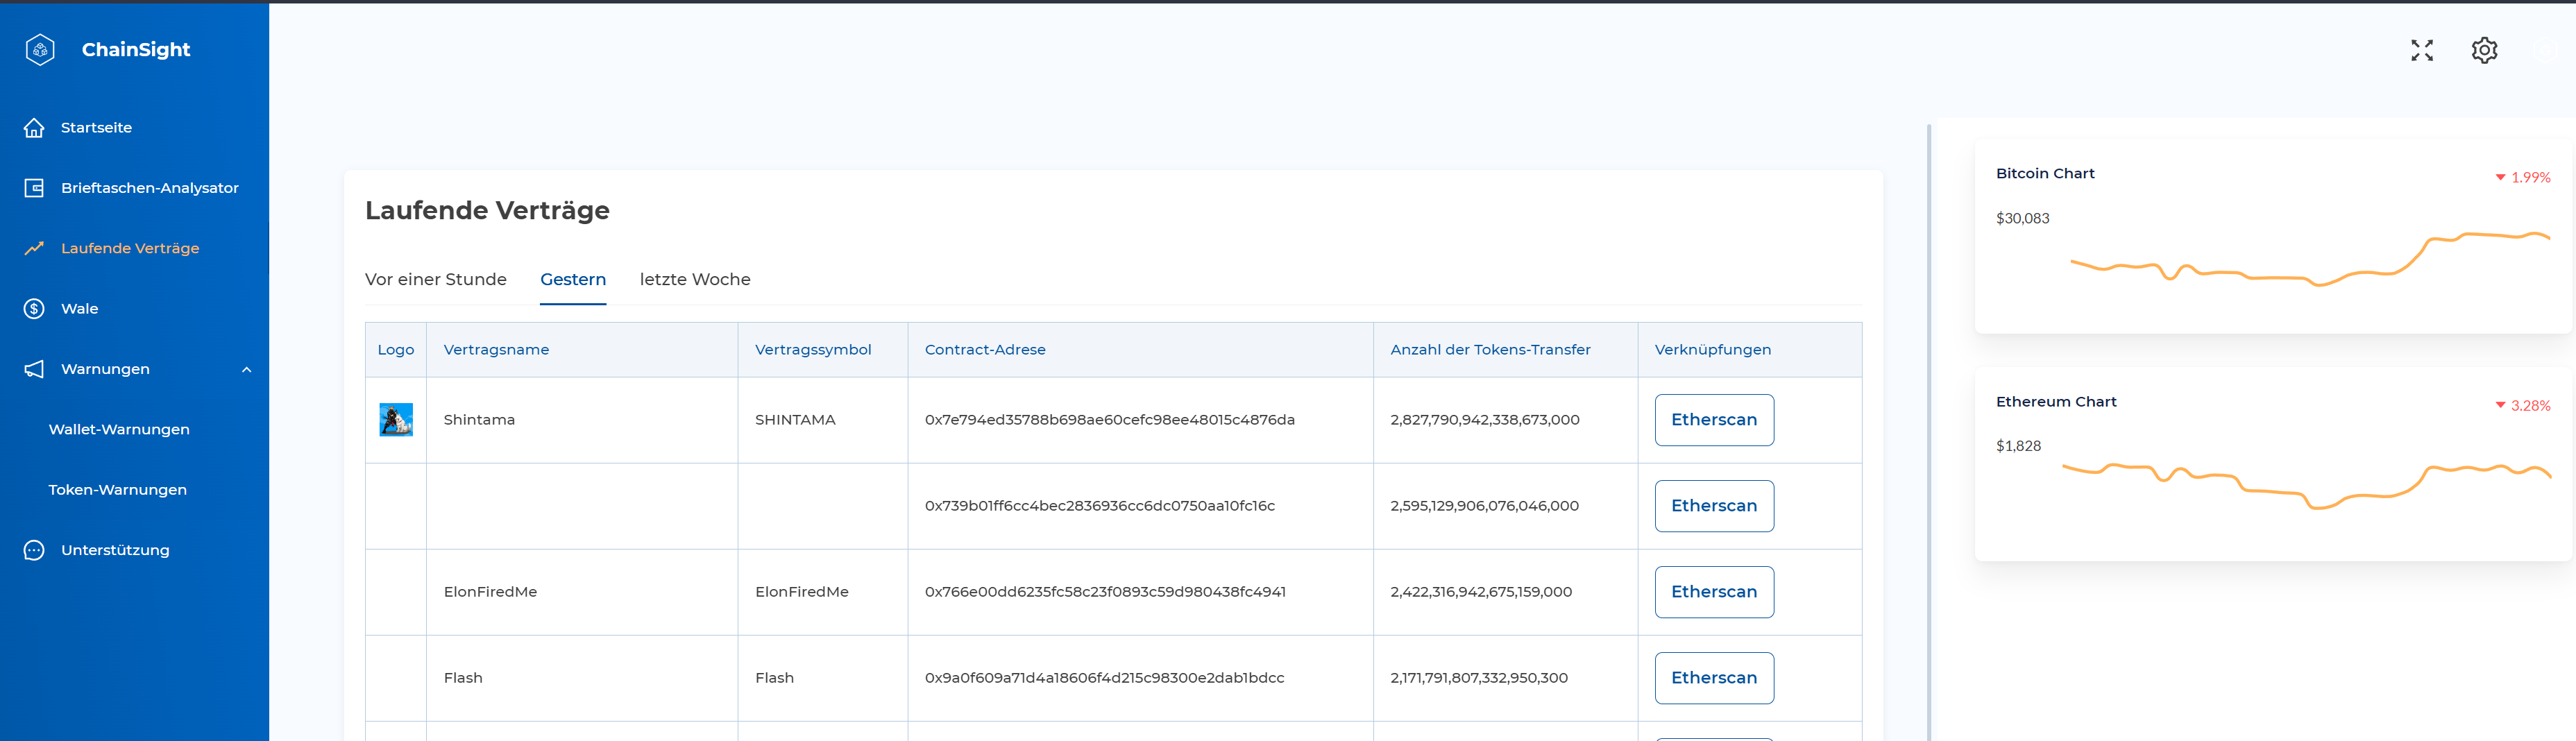The width and height of the screenshot is (2576, 741).
Task: Toggle fullscreen mode icon
Action: (2421, 50)
